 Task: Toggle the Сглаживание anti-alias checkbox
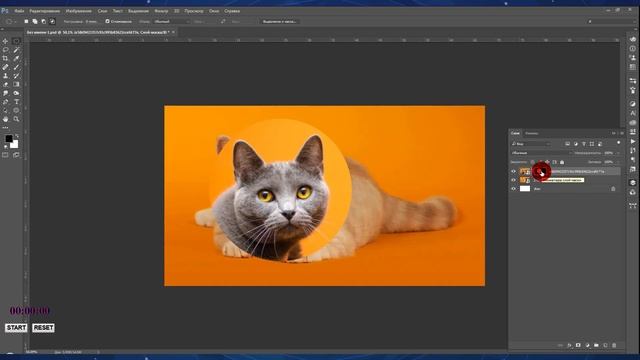coord(107,21)
